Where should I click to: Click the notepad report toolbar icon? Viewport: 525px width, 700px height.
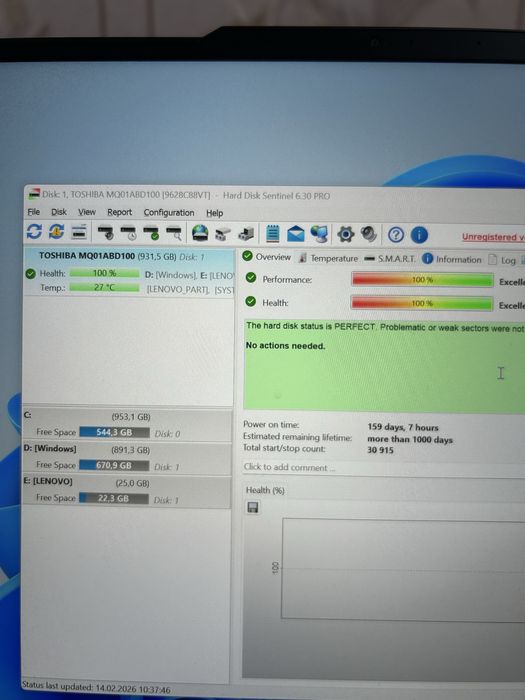coord(272,233)
